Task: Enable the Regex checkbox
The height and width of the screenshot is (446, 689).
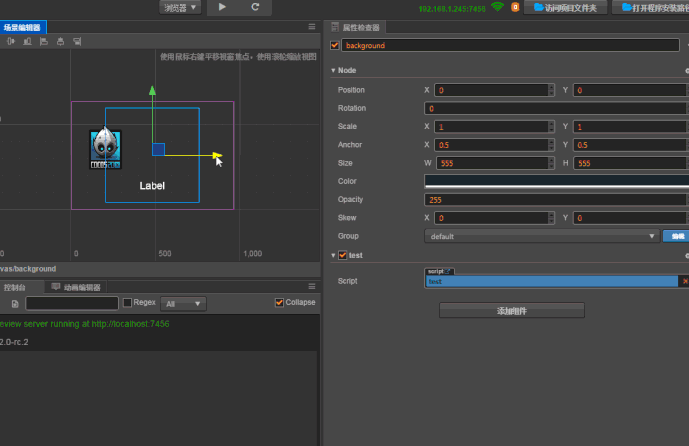Action: (127, 303)
